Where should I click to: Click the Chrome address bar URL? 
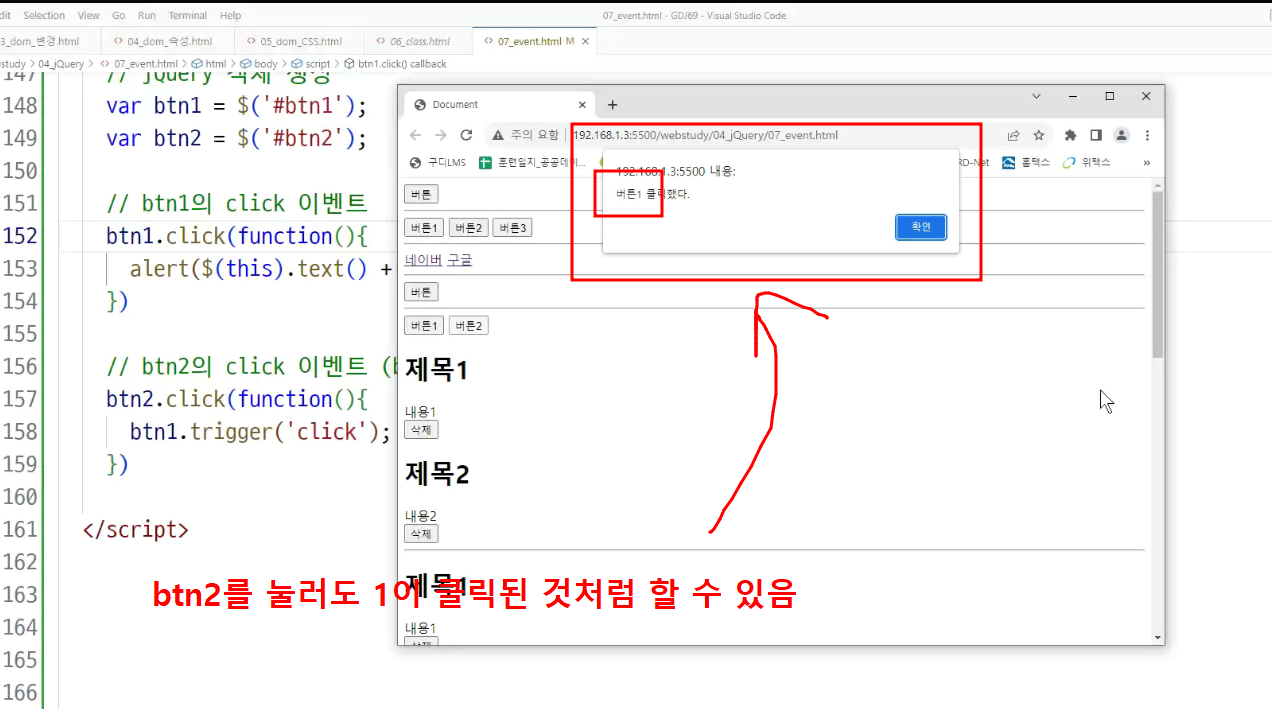pyautogui.click(x=705, y=135)
